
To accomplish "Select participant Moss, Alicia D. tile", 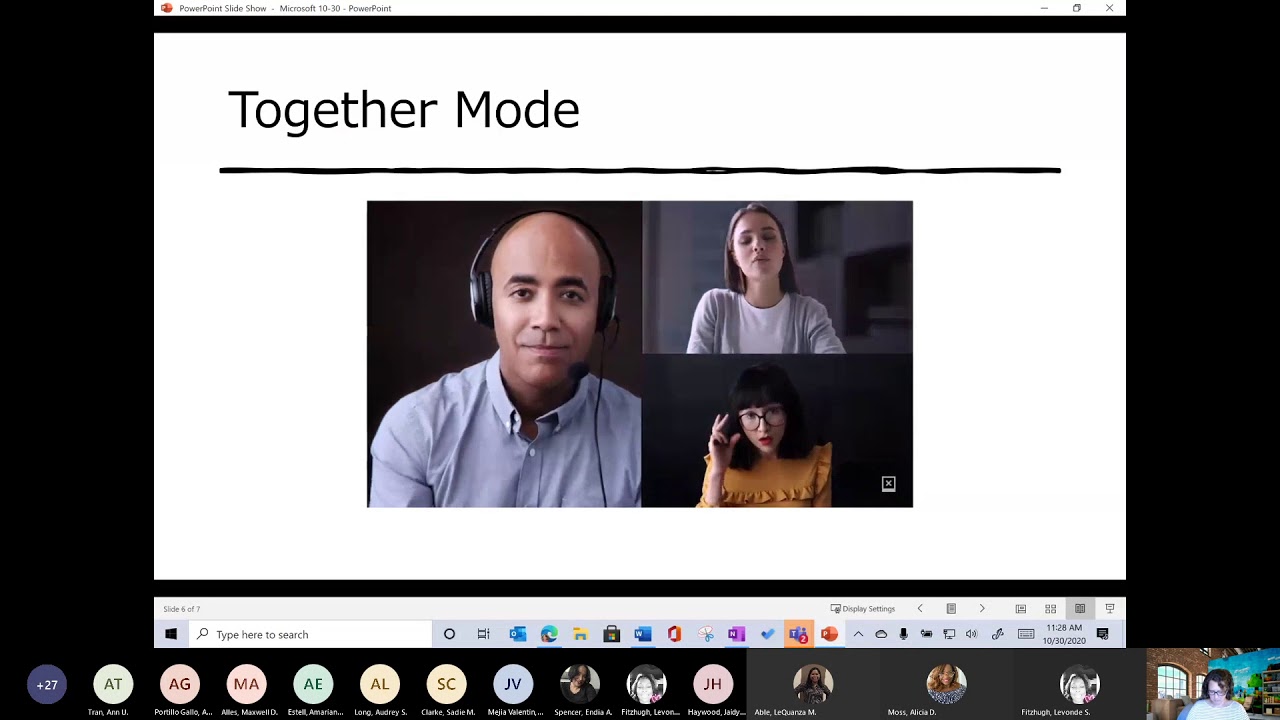I will (x=946, y=685).
